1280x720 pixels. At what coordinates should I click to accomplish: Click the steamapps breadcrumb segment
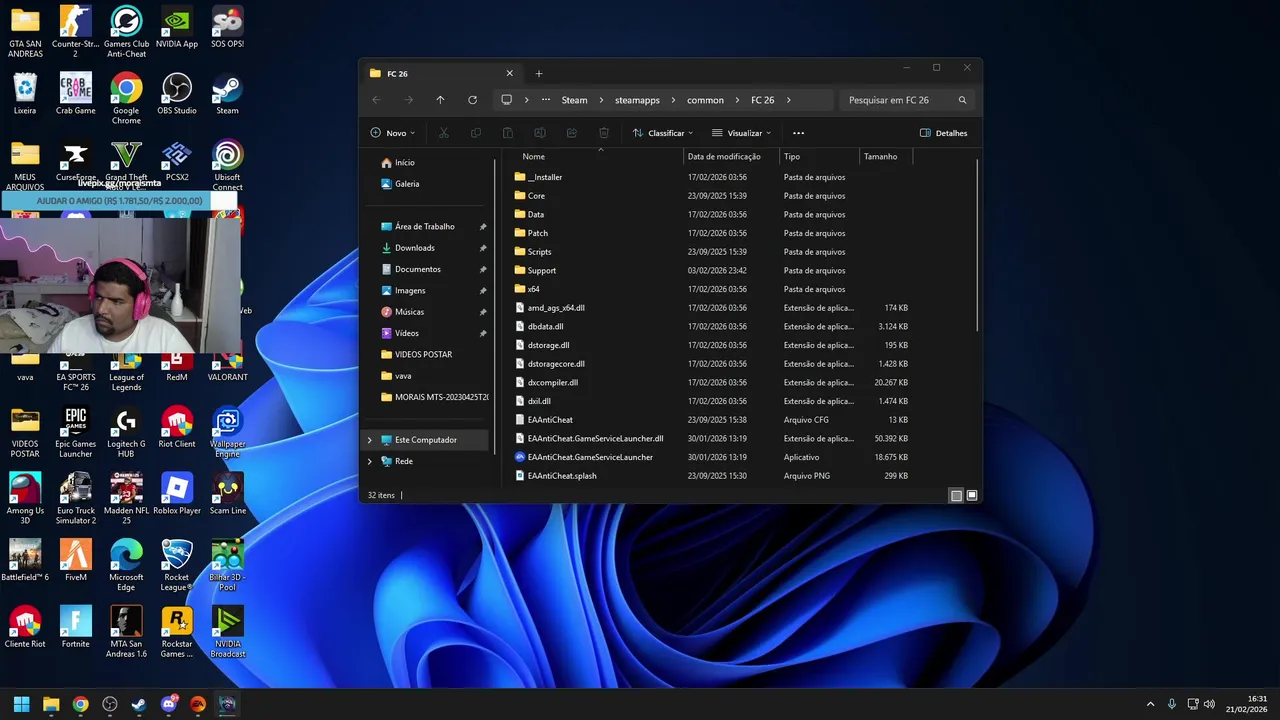(x=637, y=100)
